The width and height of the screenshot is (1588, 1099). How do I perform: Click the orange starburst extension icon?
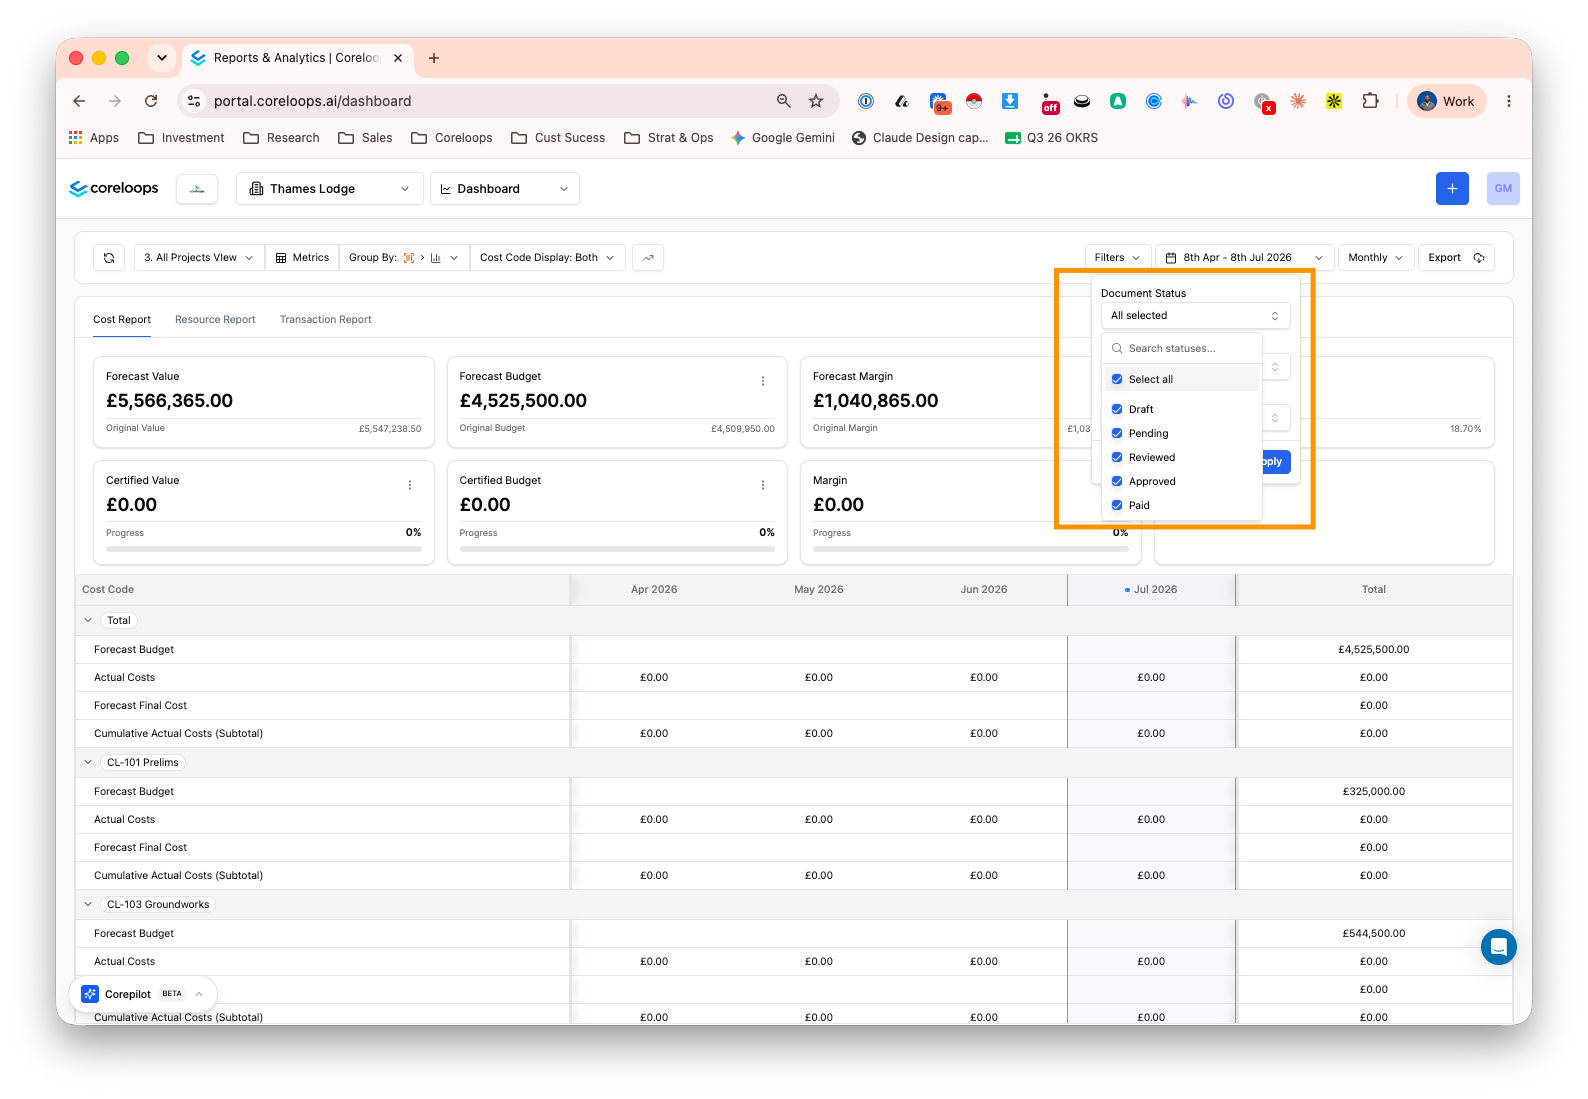coord(1298,101)
